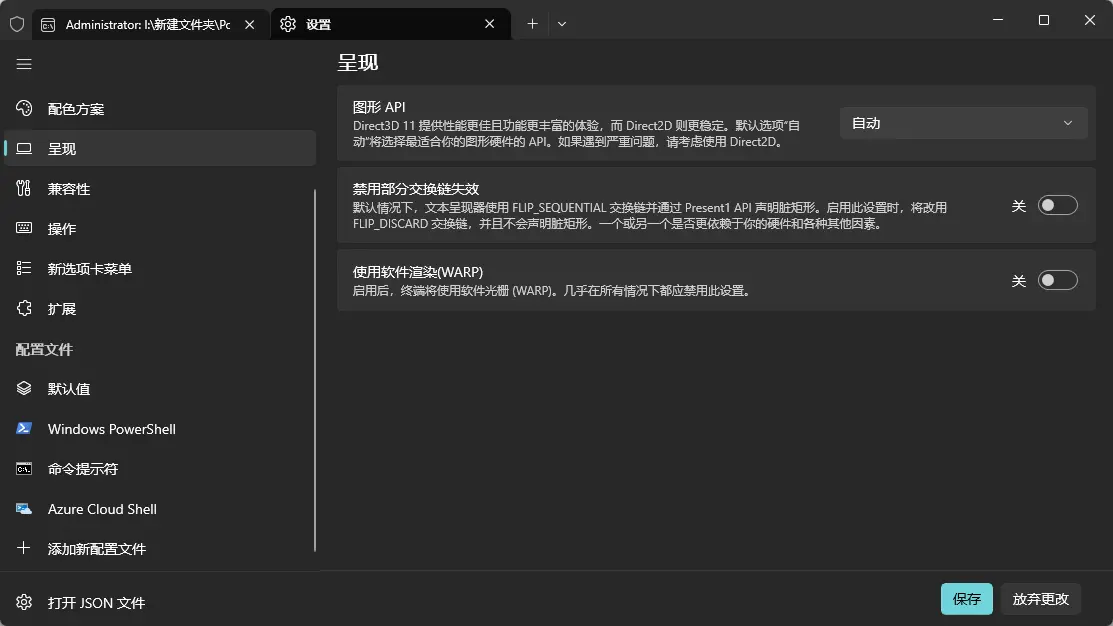Open 配色方案 settings page

pos(160,109)
